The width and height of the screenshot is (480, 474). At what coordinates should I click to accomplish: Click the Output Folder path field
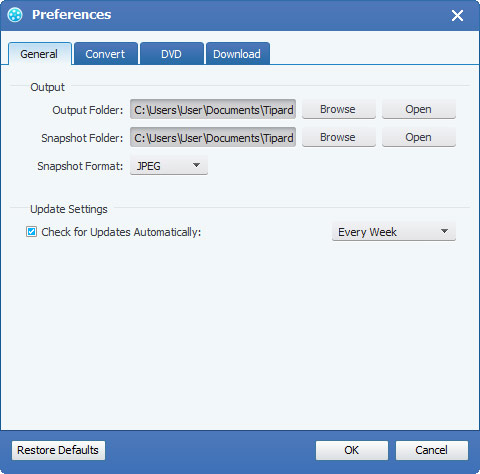[x=213, y=109]
